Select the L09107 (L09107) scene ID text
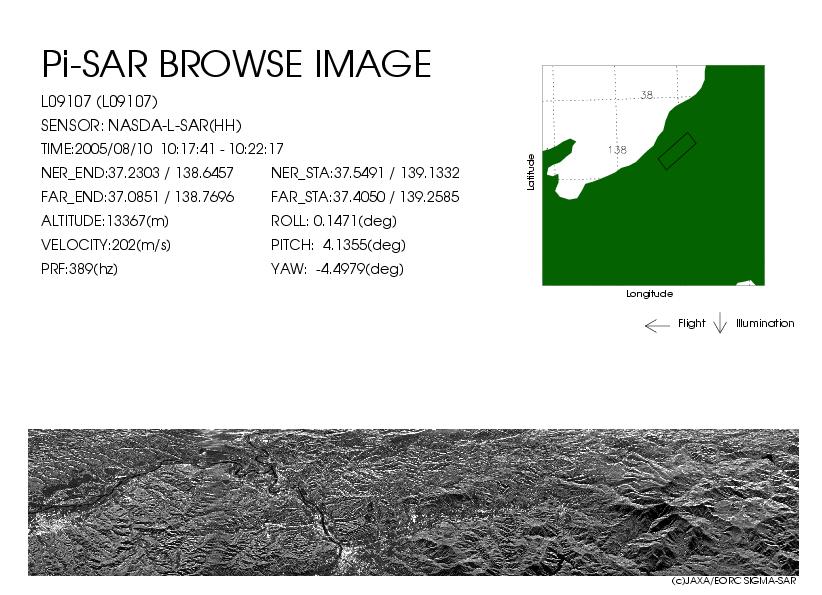The image size is (822, 595). tap(99, 101)
